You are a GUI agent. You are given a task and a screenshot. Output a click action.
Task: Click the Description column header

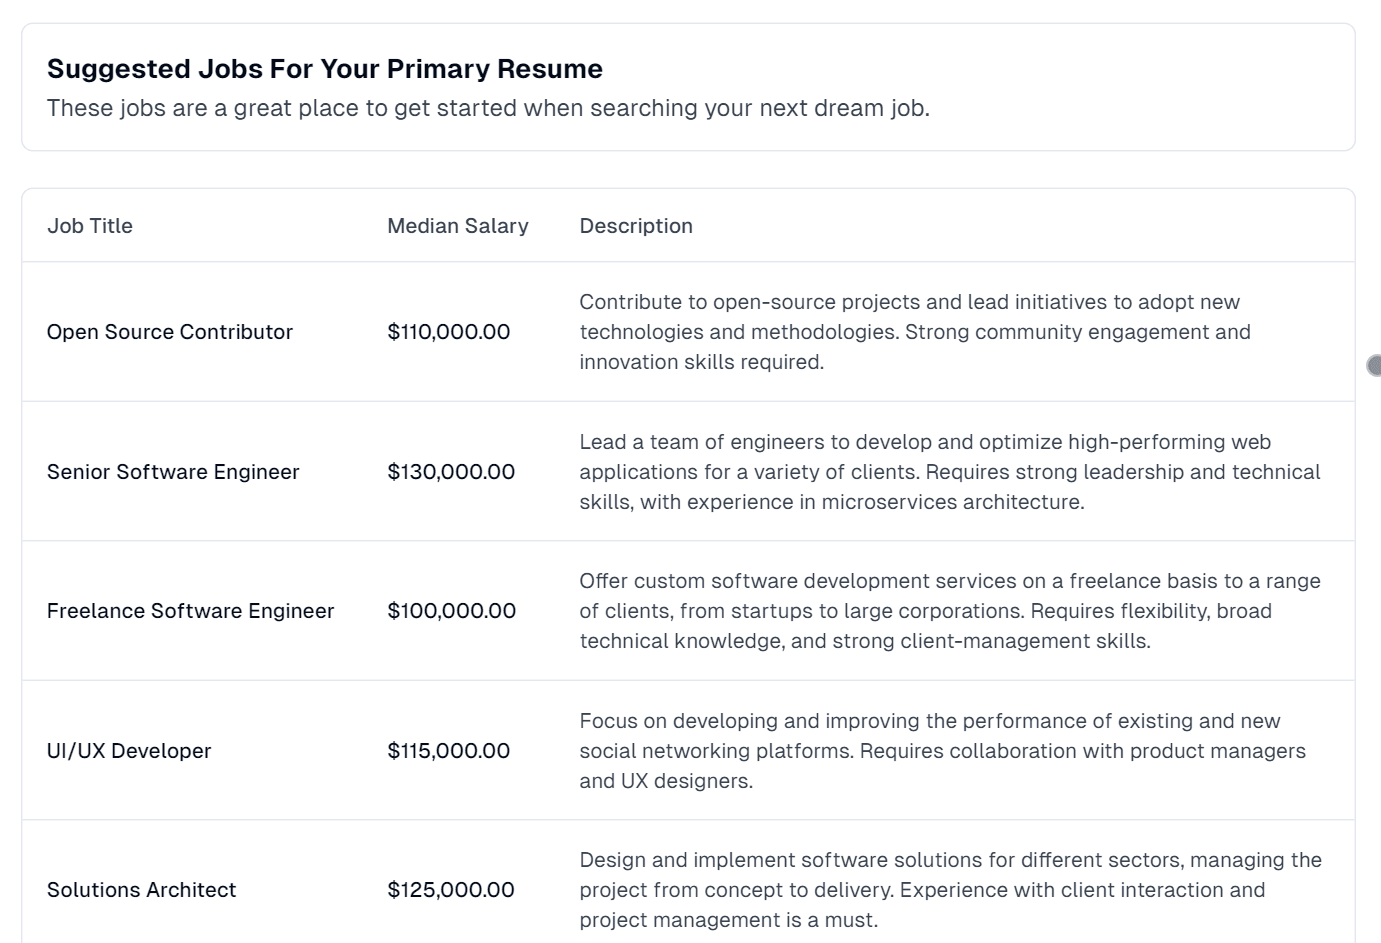click(x=636, y=226)
